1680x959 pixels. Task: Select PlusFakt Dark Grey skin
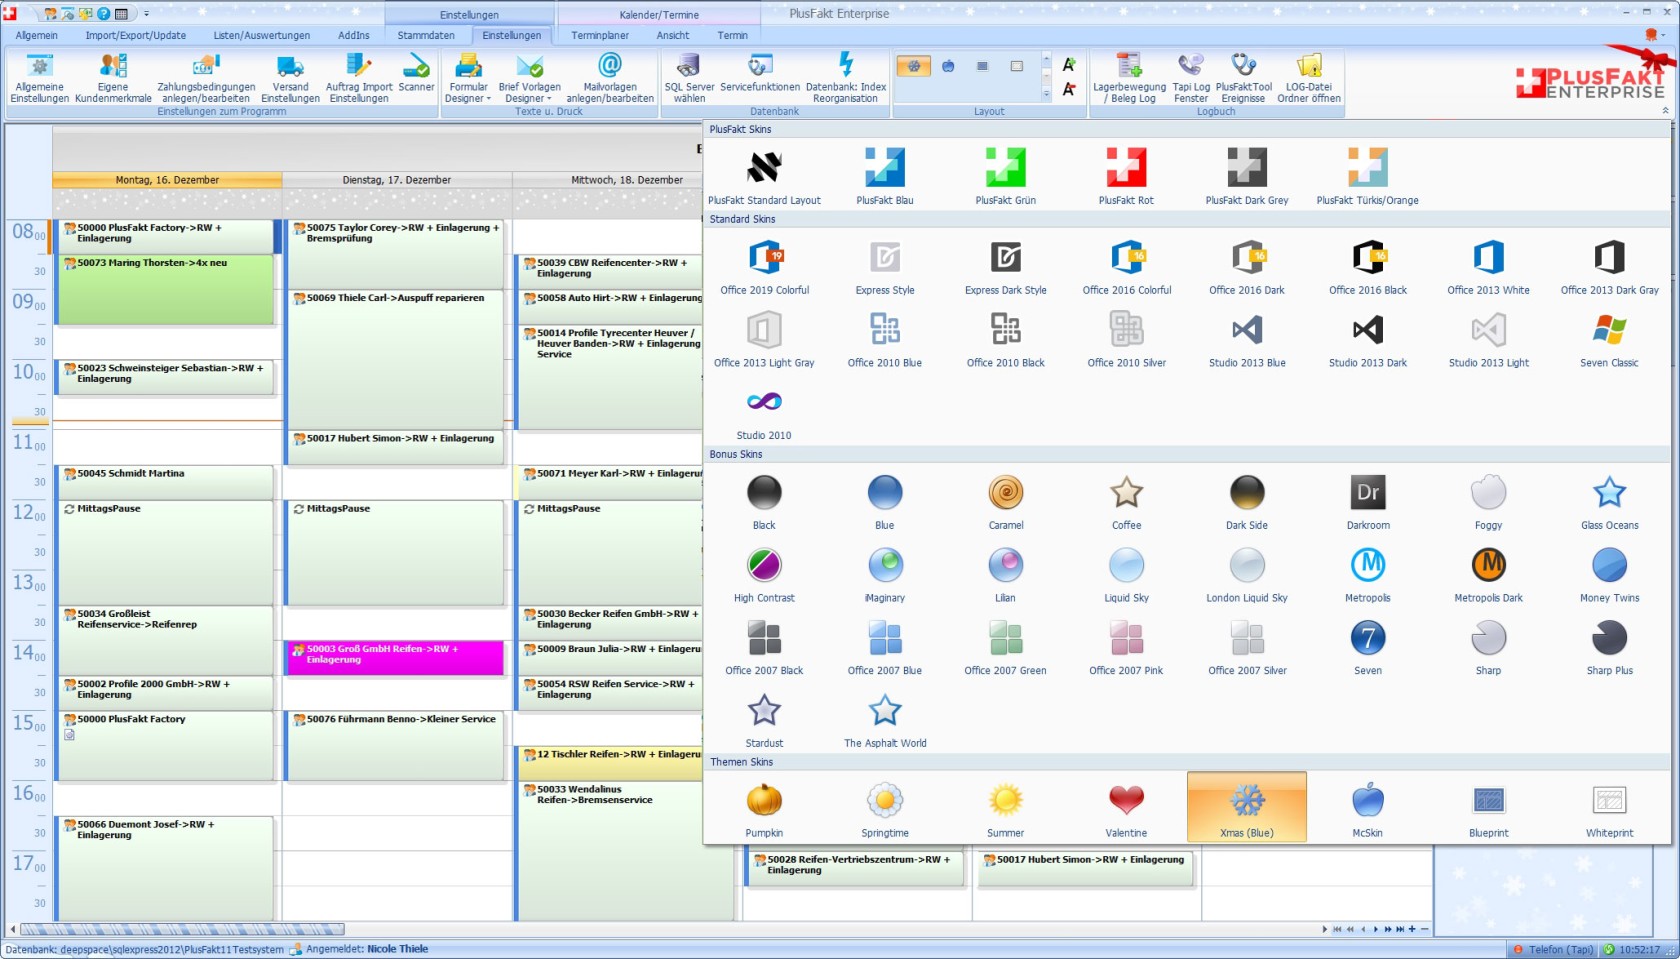coord(1247,175)
